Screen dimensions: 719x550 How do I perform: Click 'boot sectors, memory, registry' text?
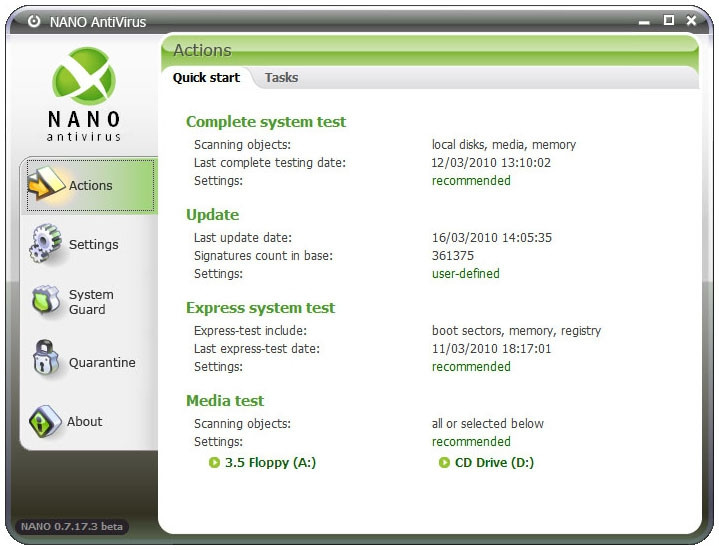tap(516, 331)
